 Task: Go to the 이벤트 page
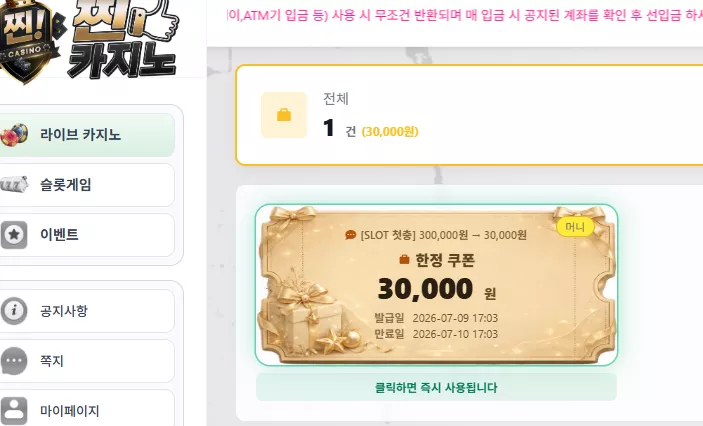pos(87,235)
